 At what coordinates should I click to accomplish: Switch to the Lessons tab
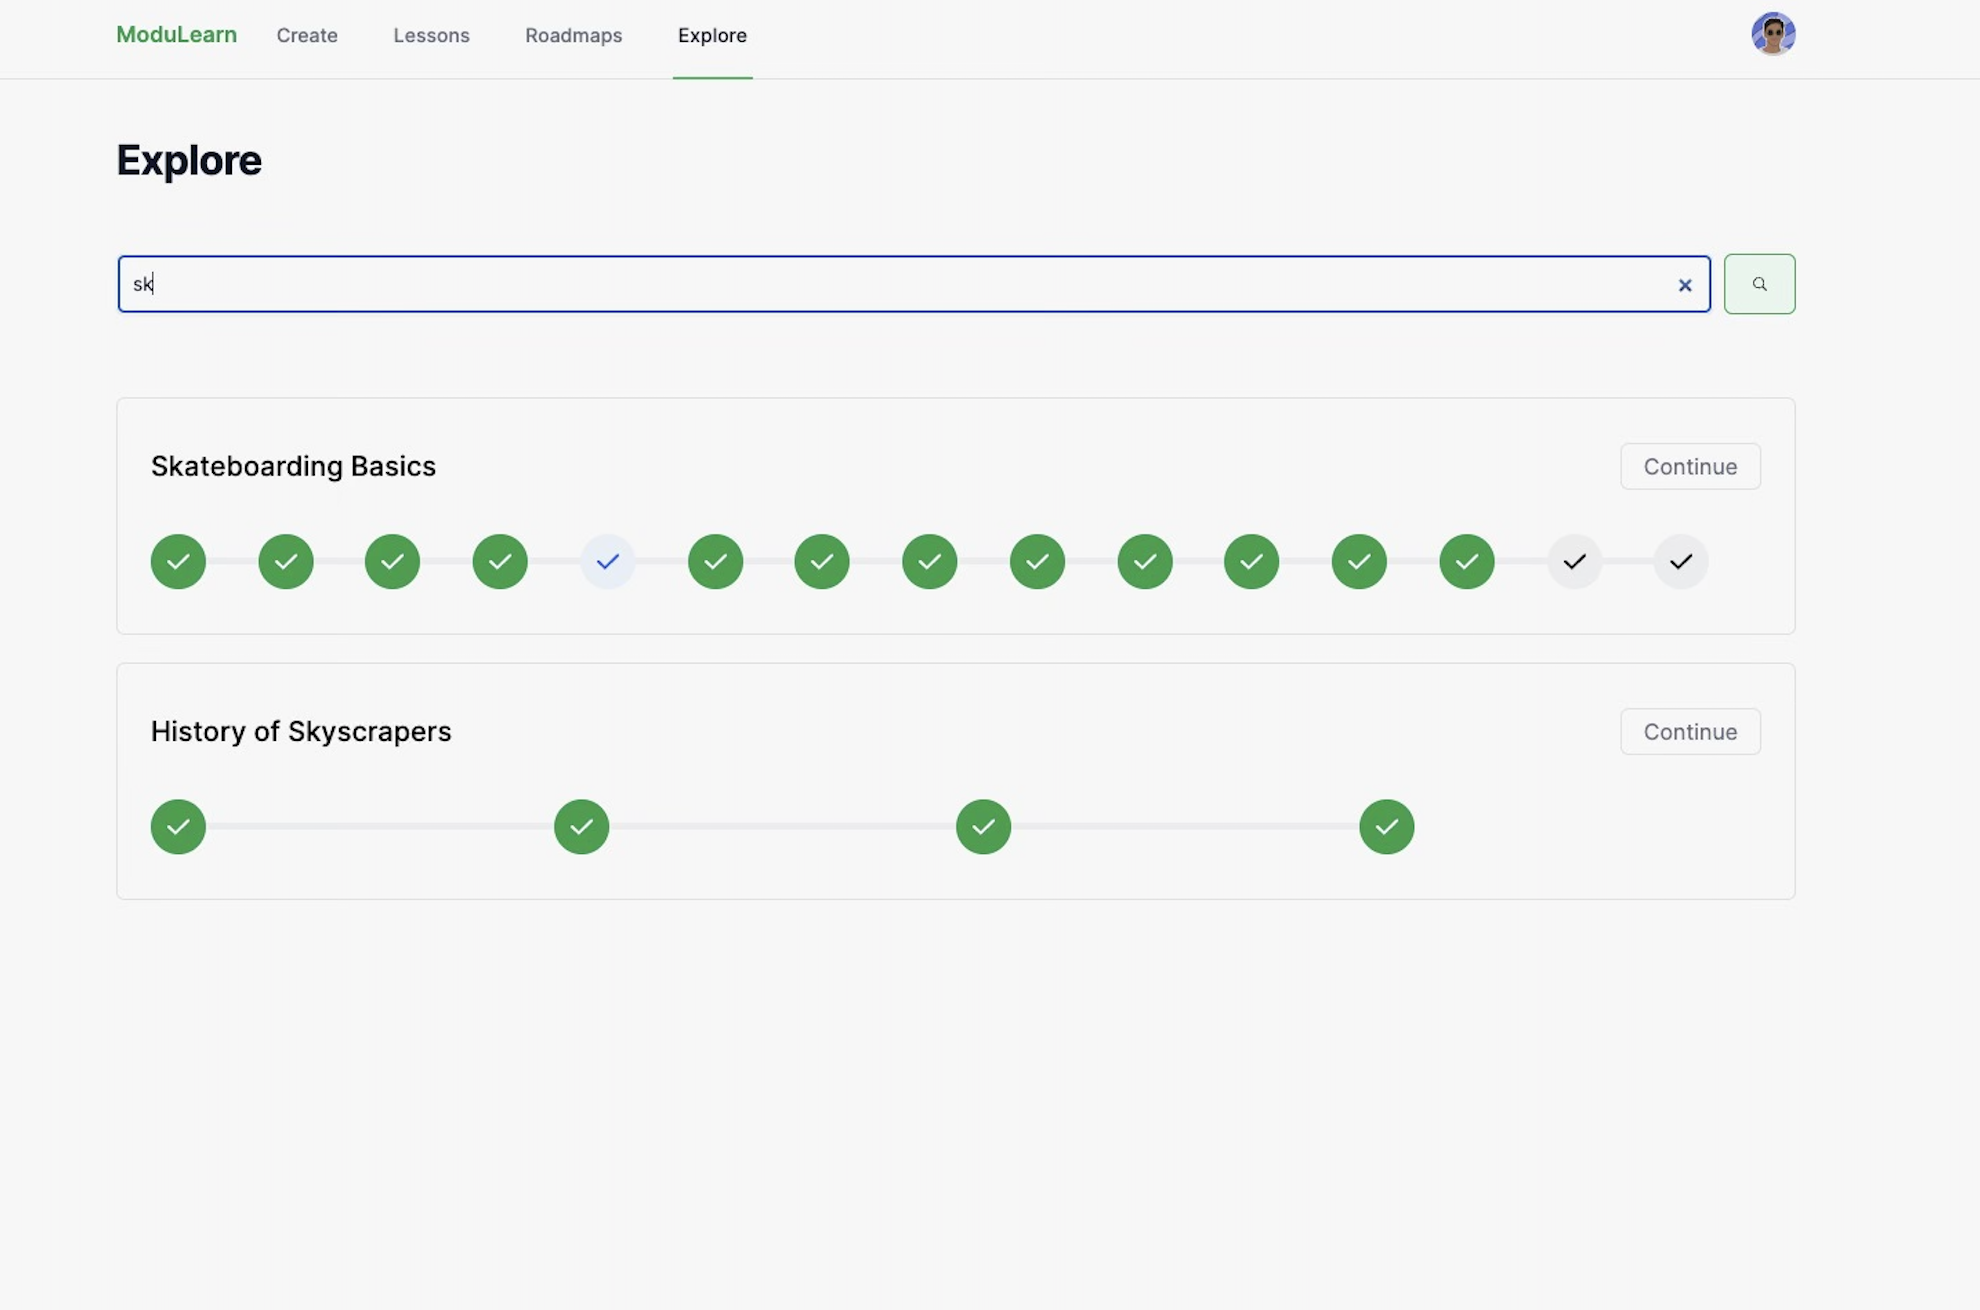pos(431,36)
